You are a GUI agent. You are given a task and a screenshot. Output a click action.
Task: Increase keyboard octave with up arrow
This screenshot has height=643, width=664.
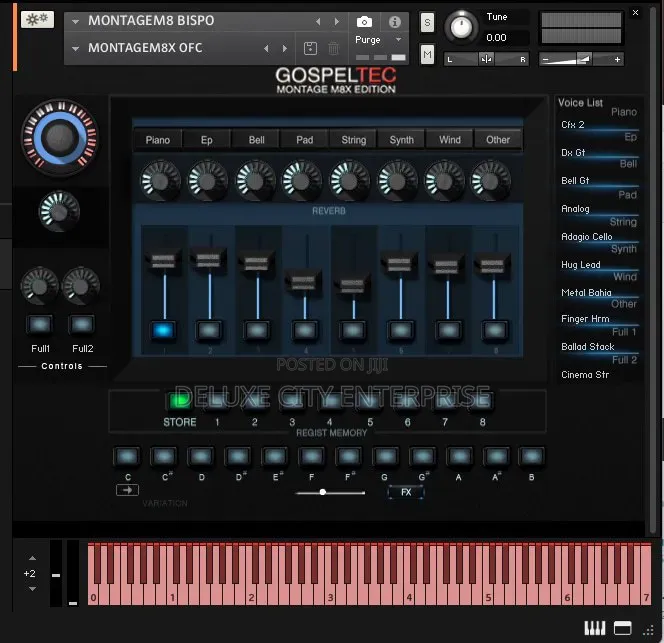tap(32, 558)
